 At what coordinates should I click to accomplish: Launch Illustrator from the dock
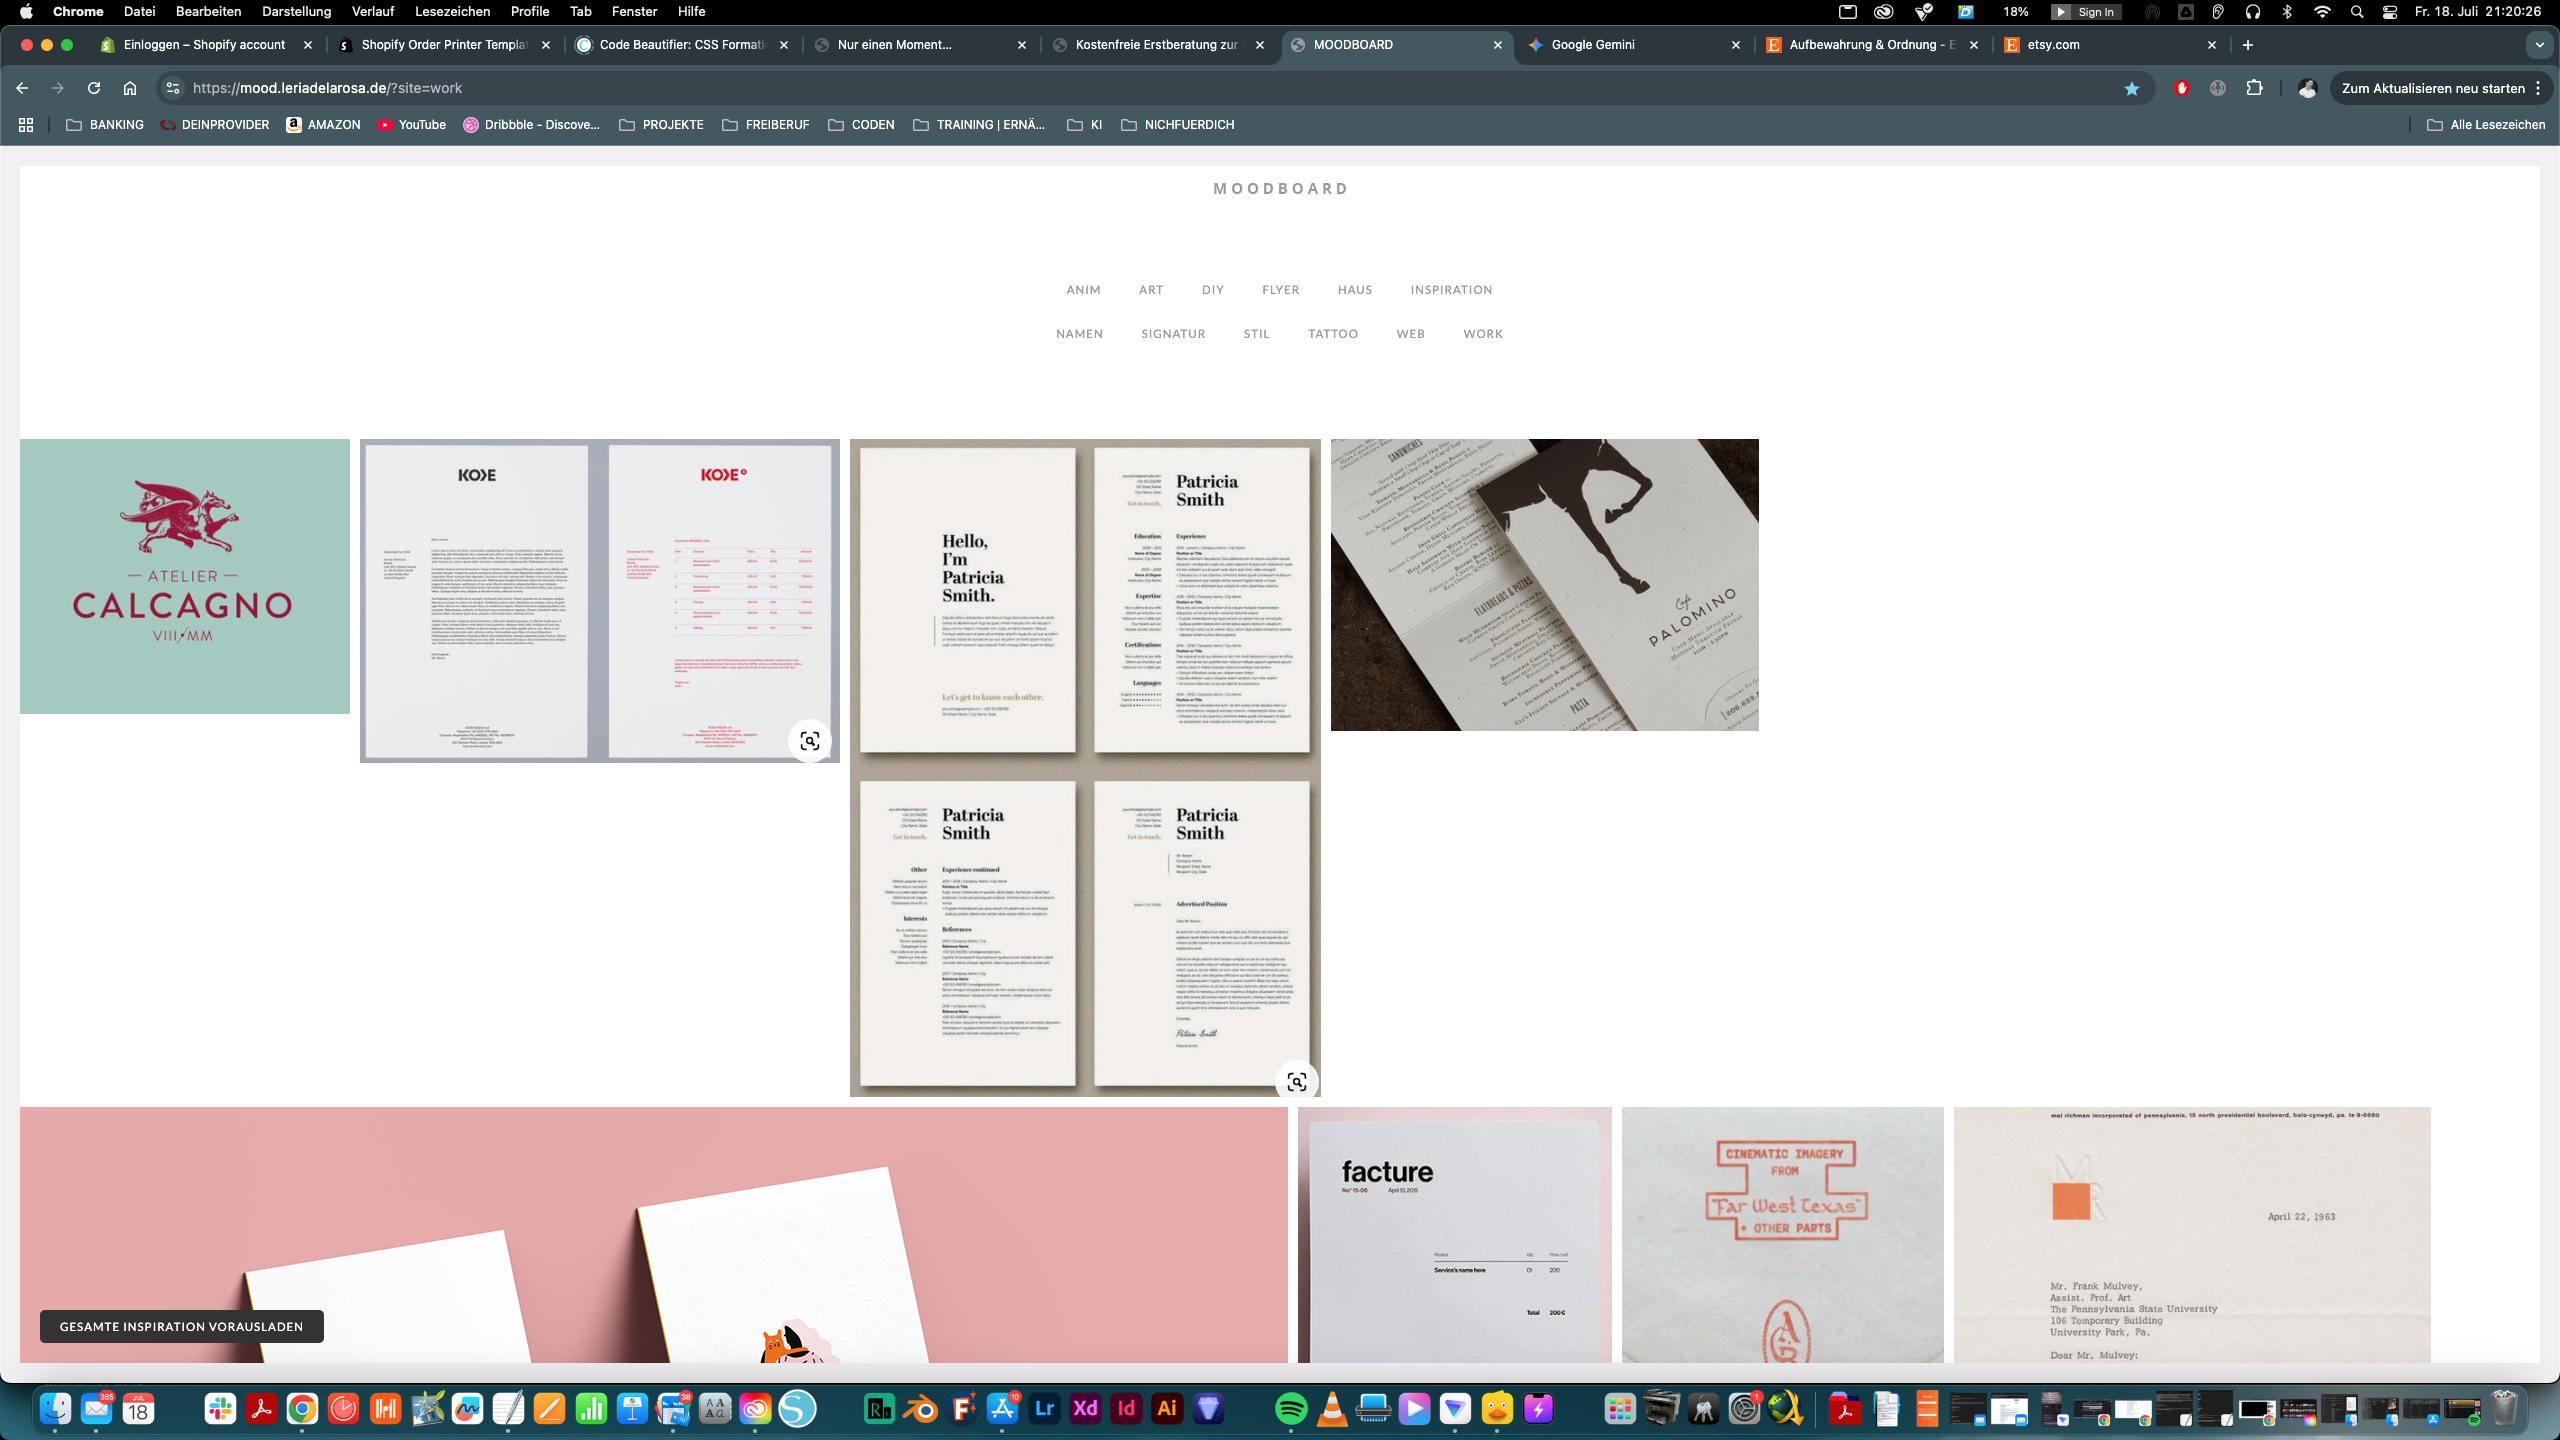(x=1167, y=1409)
